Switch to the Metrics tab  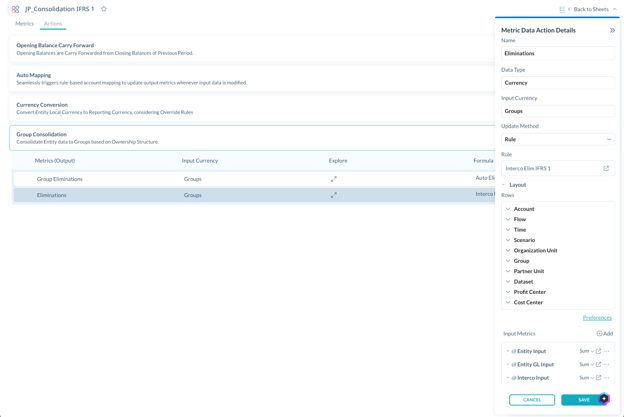coord(24,23)
